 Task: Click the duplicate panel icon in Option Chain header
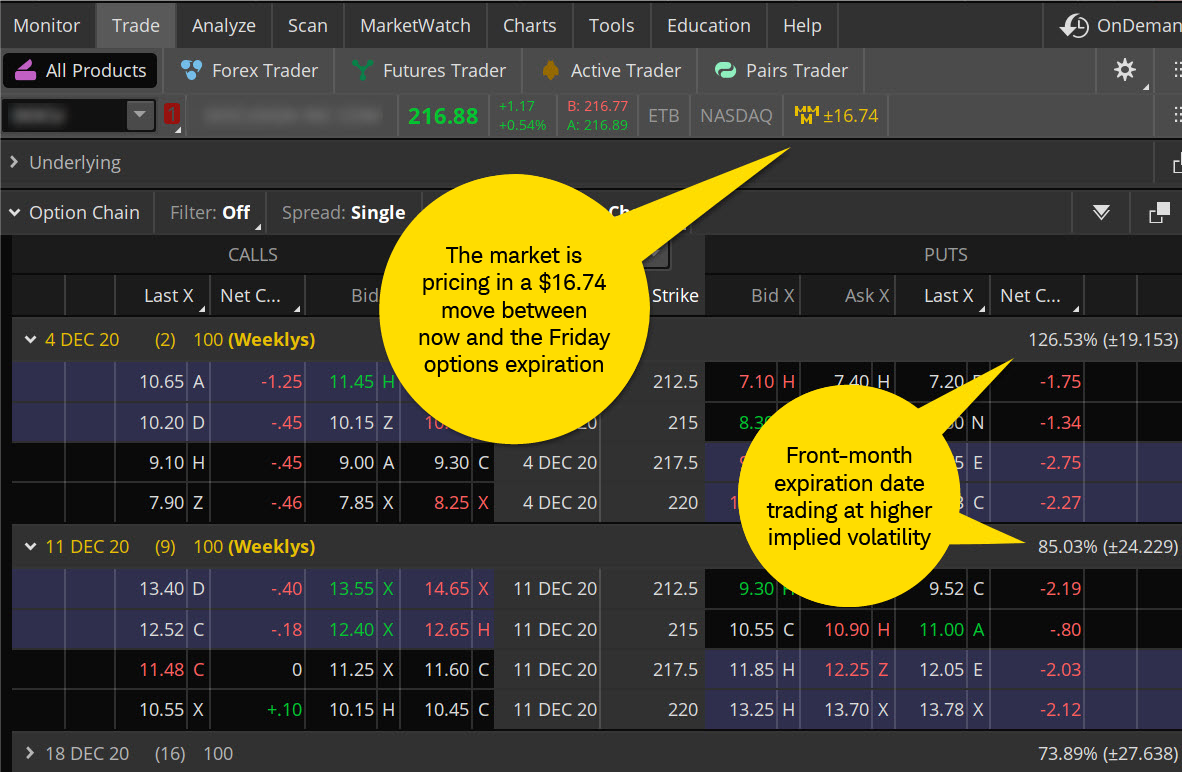pyautogui.click(x=1158, y=212)
